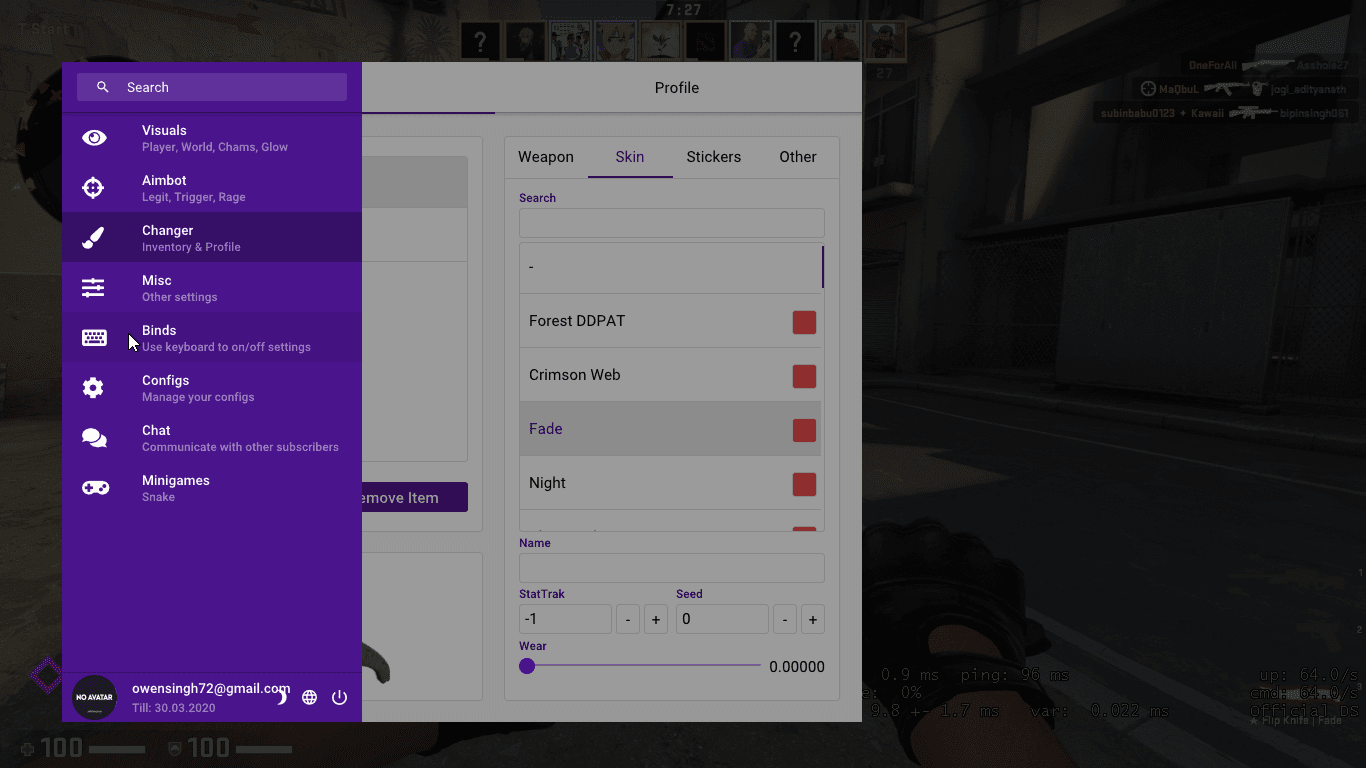The image size is (1366, 768).
Task: Click the Chat bubbles icon
Action: point(94,438)
